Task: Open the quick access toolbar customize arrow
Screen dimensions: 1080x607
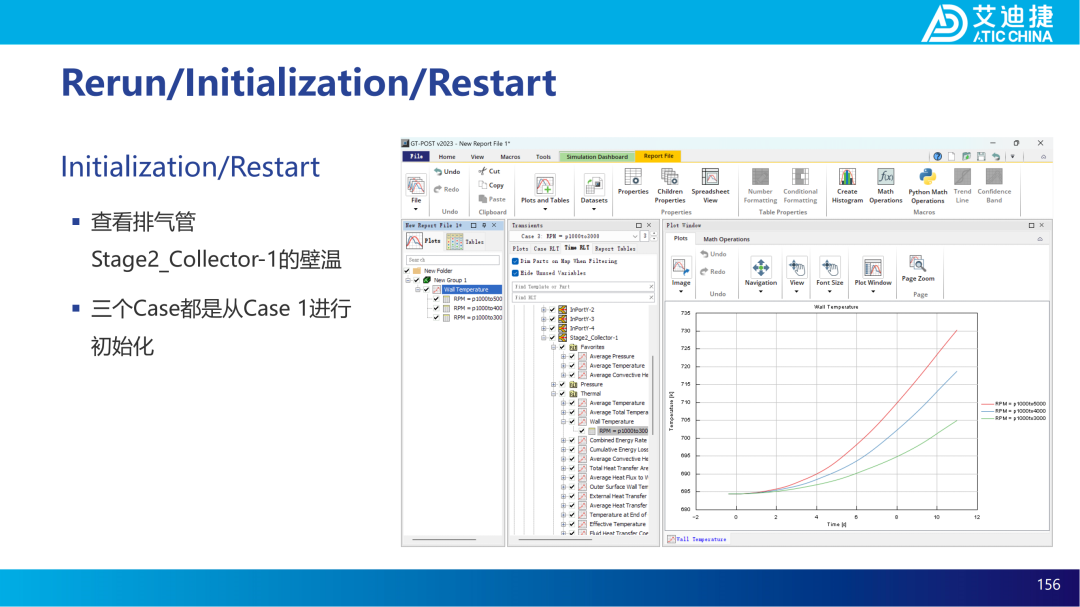Action: pos(1012,157)
